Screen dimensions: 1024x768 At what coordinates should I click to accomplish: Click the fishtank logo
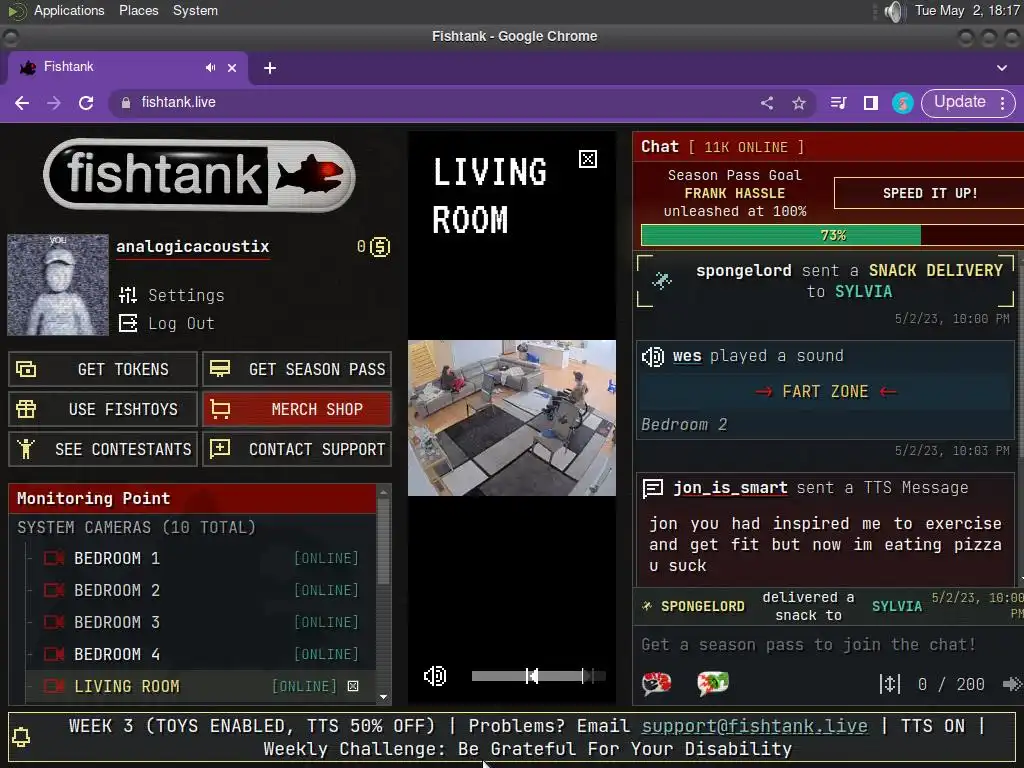click(199, 175)
